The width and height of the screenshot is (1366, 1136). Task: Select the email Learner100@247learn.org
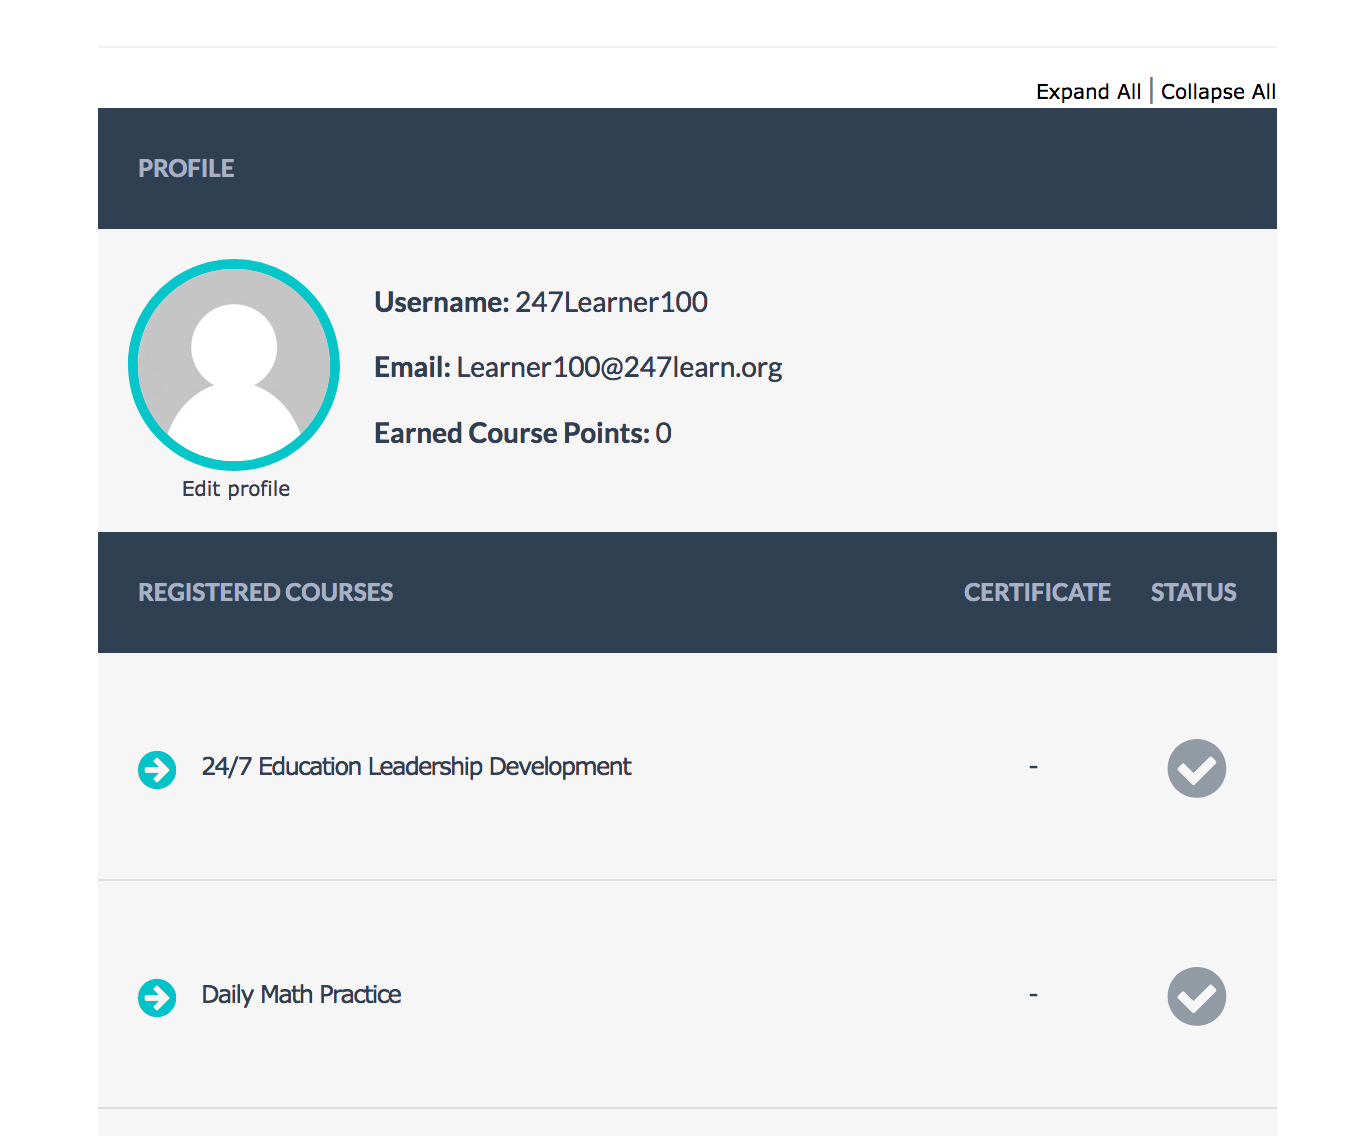pos(619,368)
